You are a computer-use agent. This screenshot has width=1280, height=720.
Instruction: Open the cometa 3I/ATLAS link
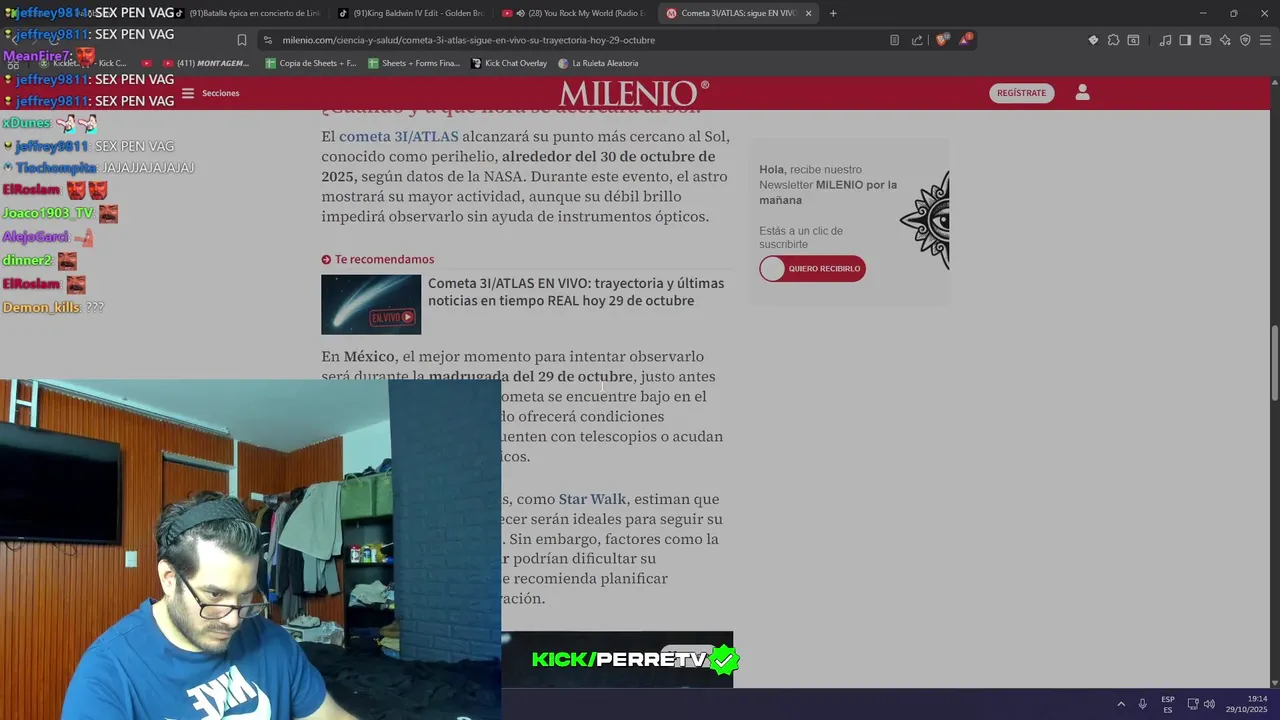click(398, 137)
